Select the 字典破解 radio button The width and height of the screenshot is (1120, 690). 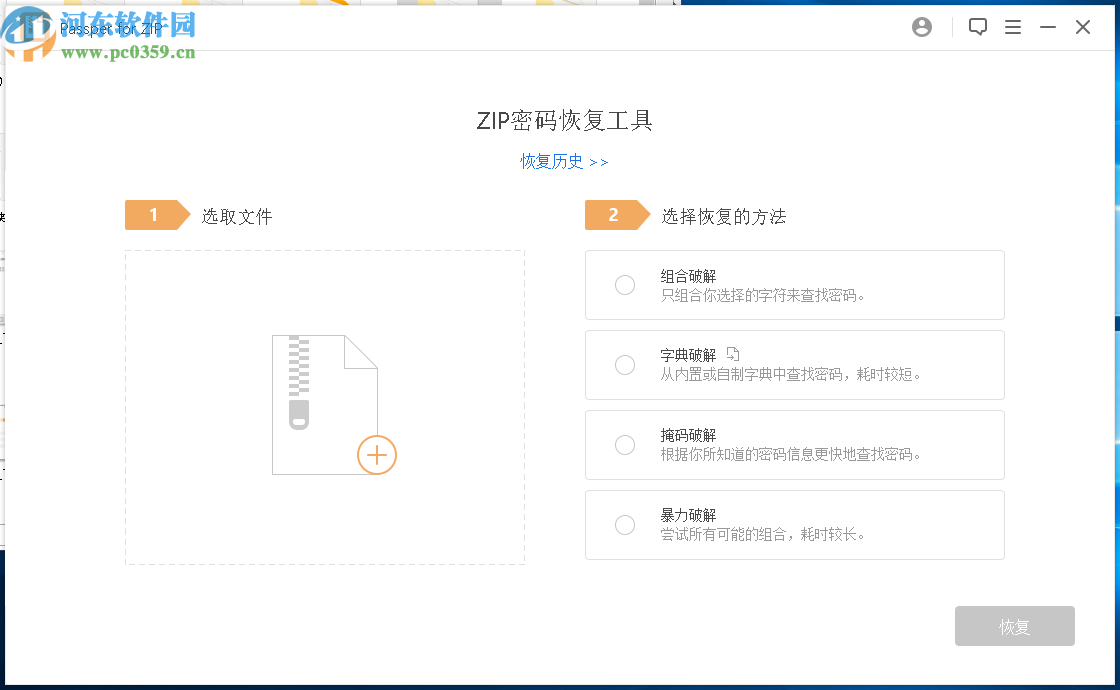(625, 365)
